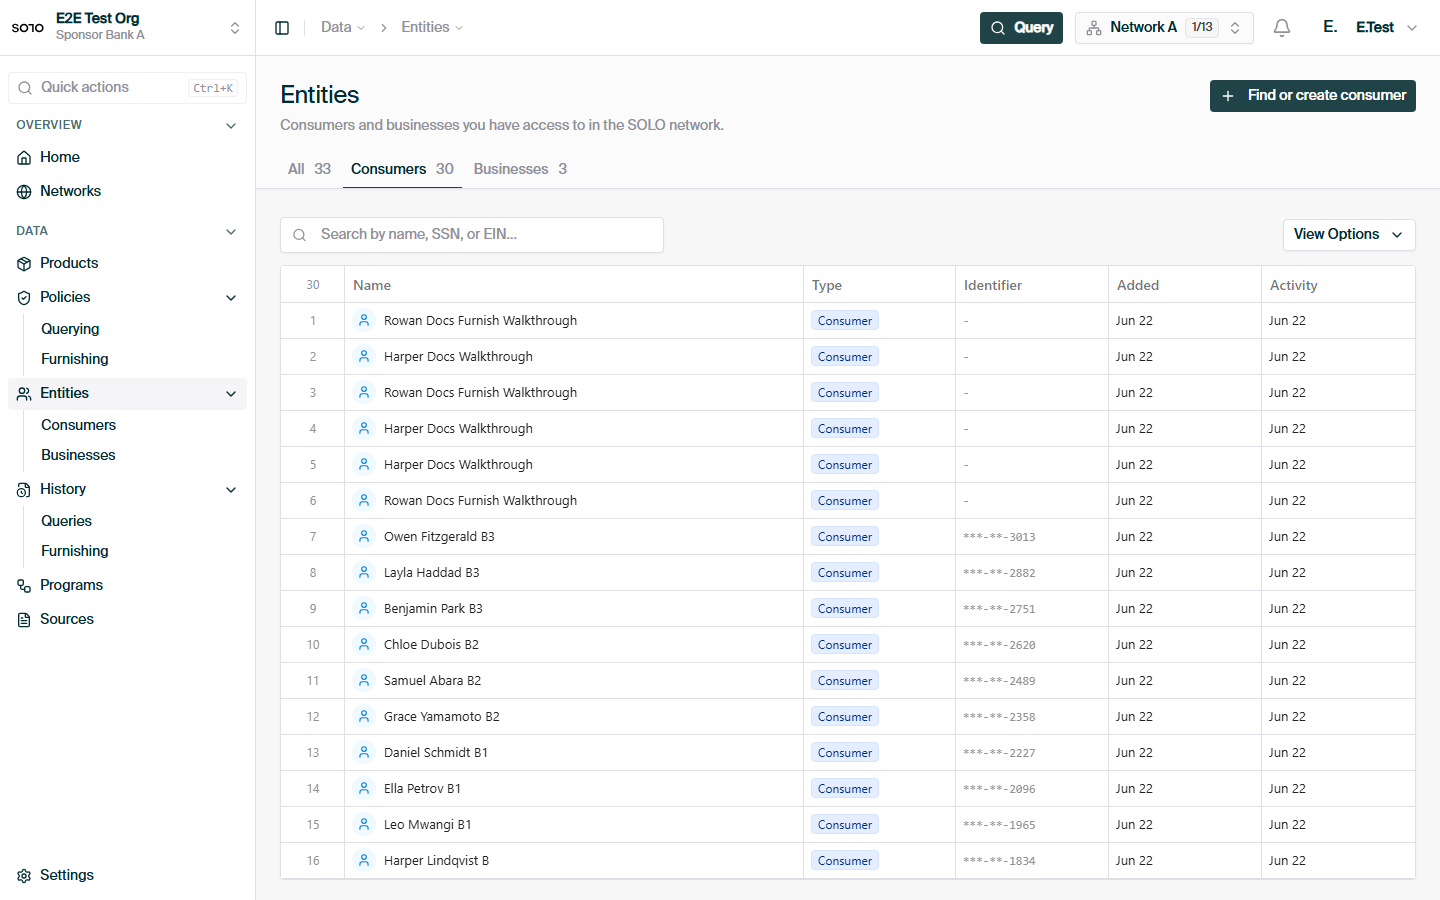Screen dimensions: 1440x900
Task: Click the Entities people icon
Action: click(24, 394)
